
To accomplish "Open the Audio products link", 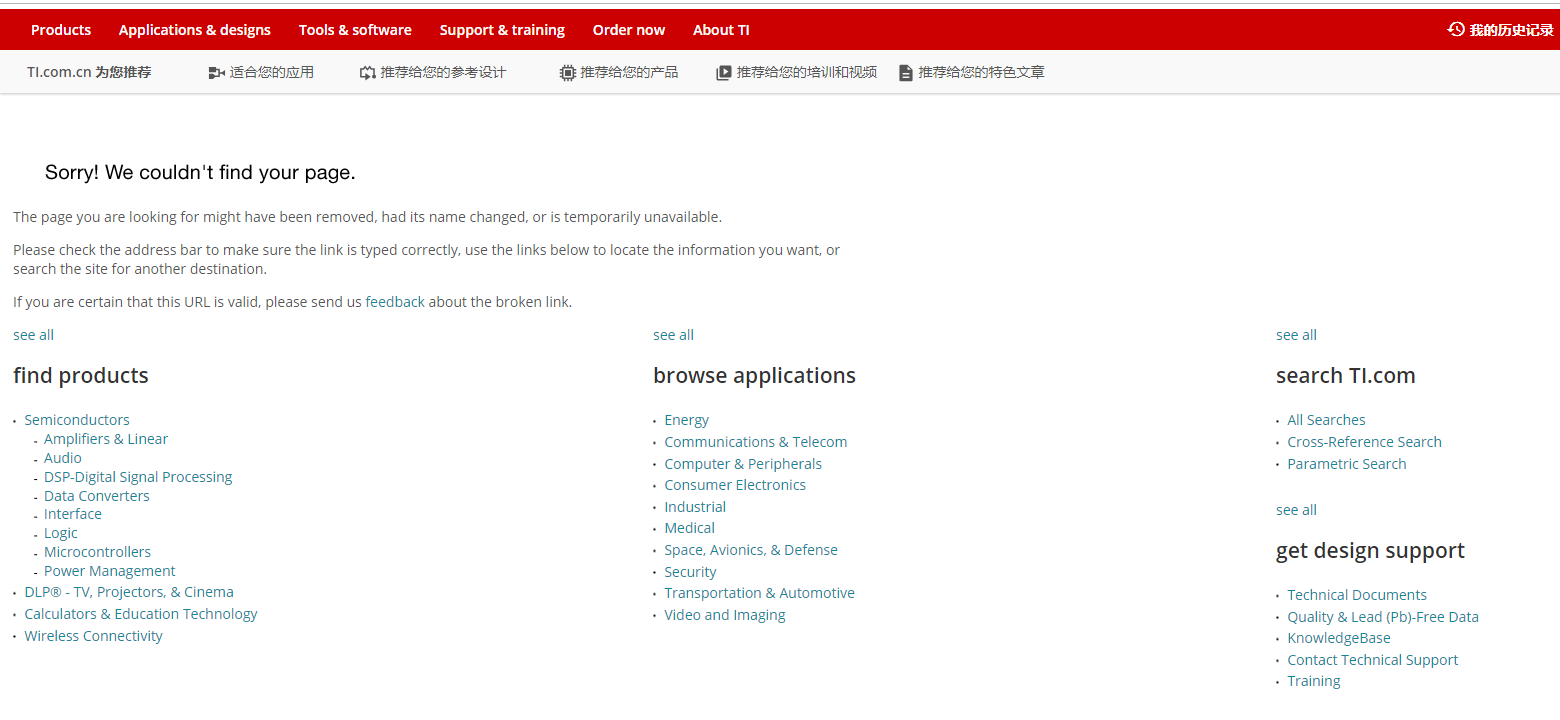I will (63, 458).
